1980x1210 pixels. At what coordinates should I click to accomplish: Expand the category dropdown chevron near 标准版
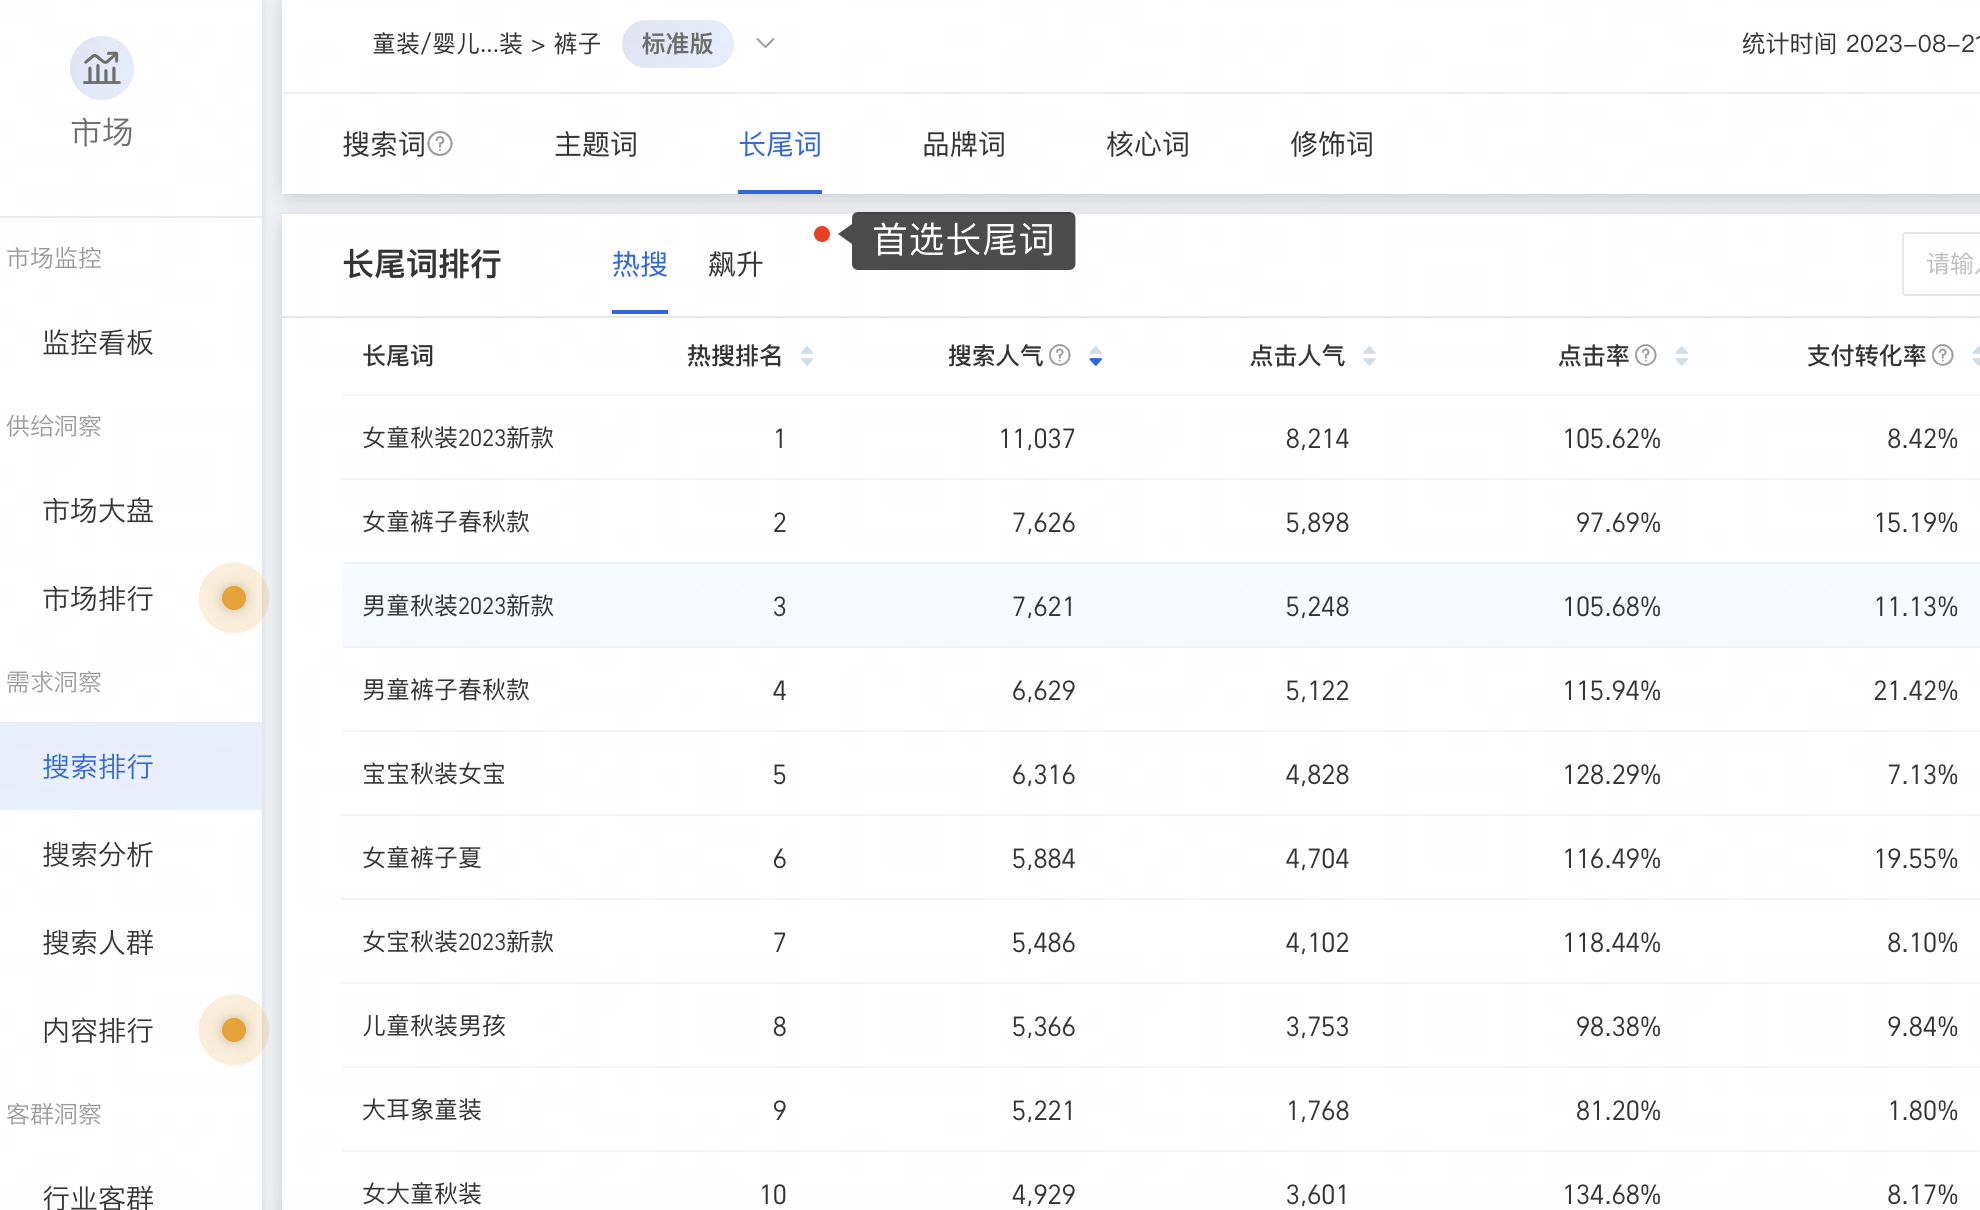(765, 43)
